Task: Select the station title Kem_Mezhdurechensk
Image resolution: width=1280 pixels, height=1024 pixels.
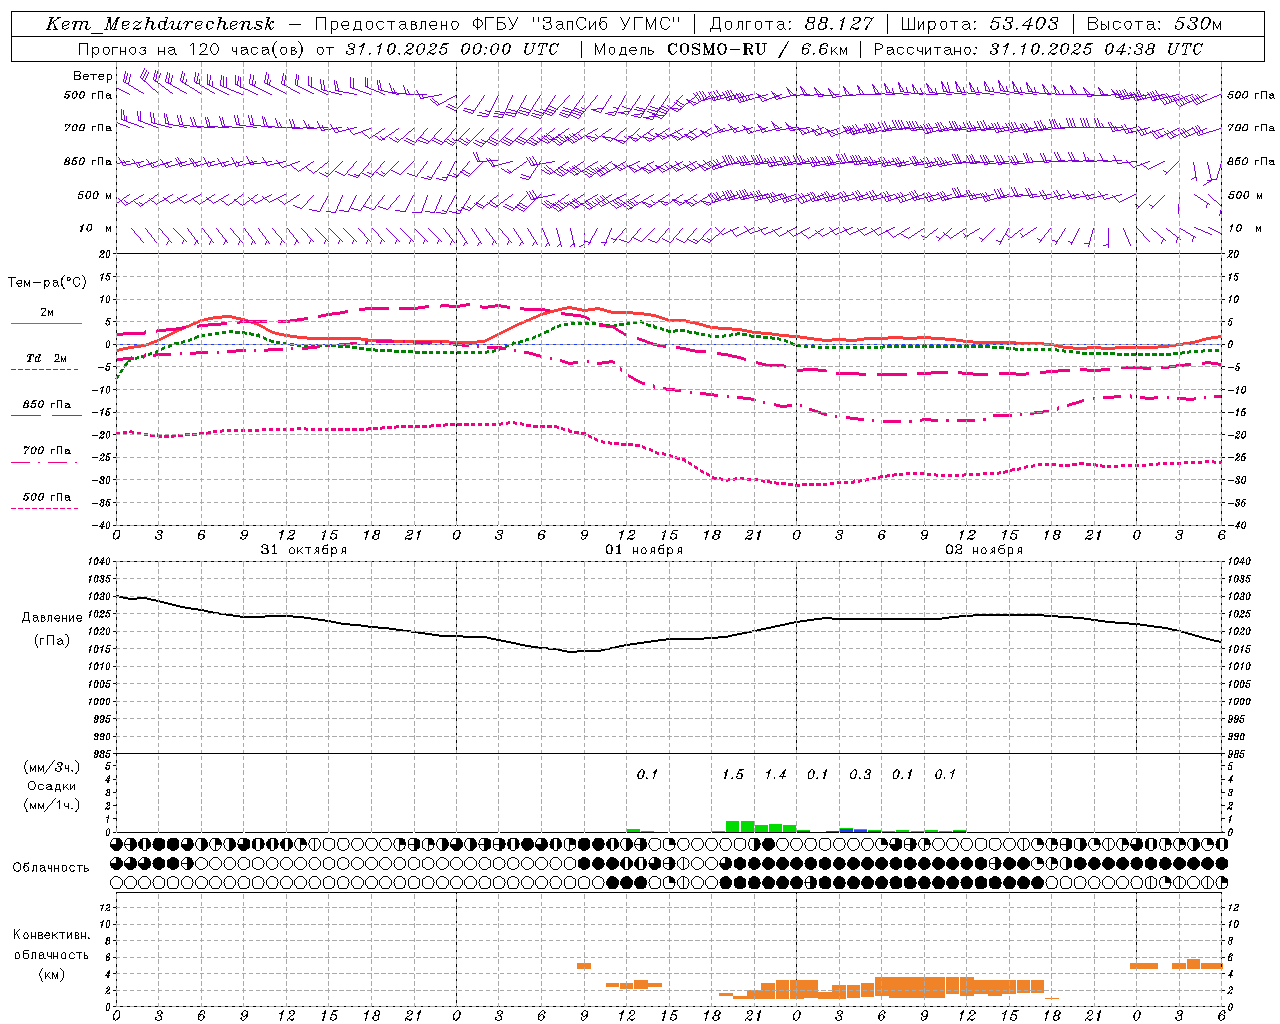Action: (160, 24)
